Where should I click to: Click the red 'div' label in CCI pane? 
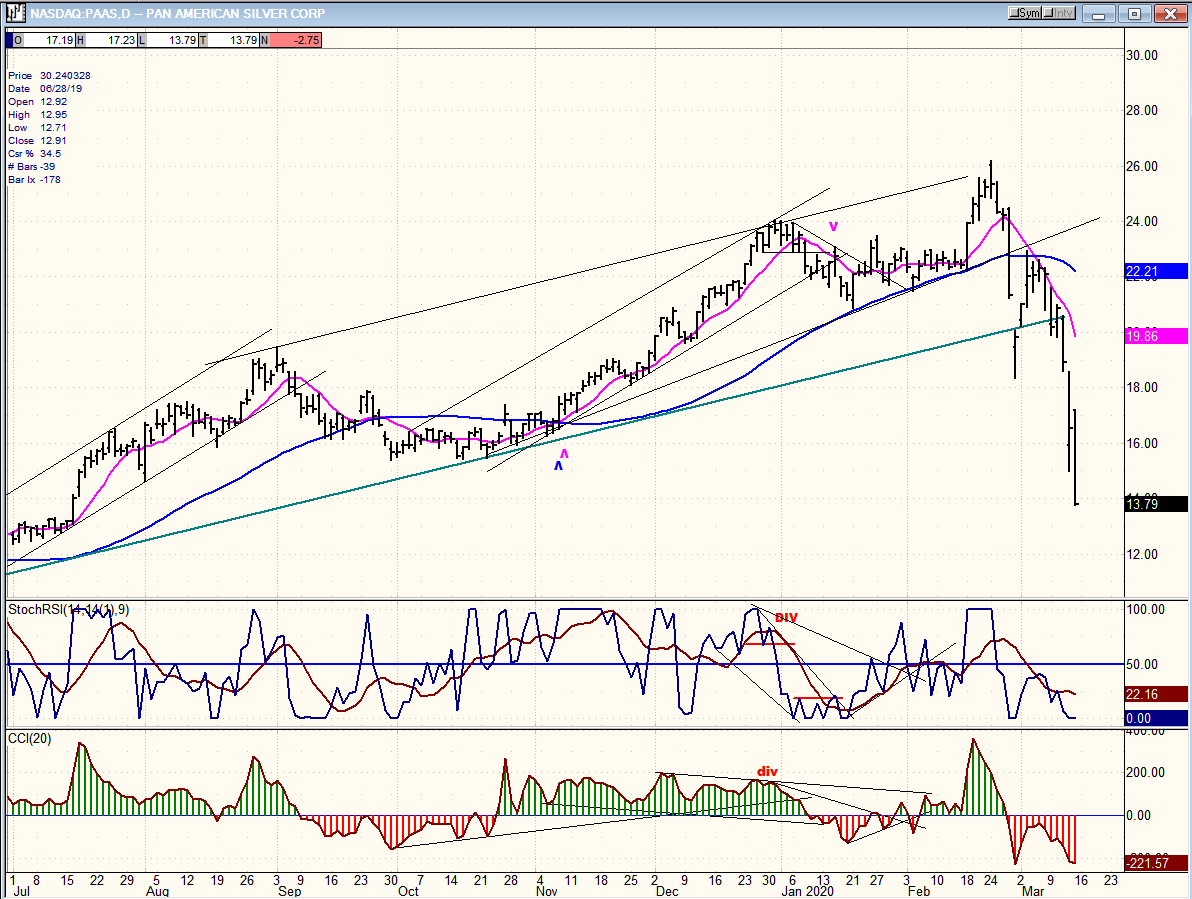[x=767, y=772]
